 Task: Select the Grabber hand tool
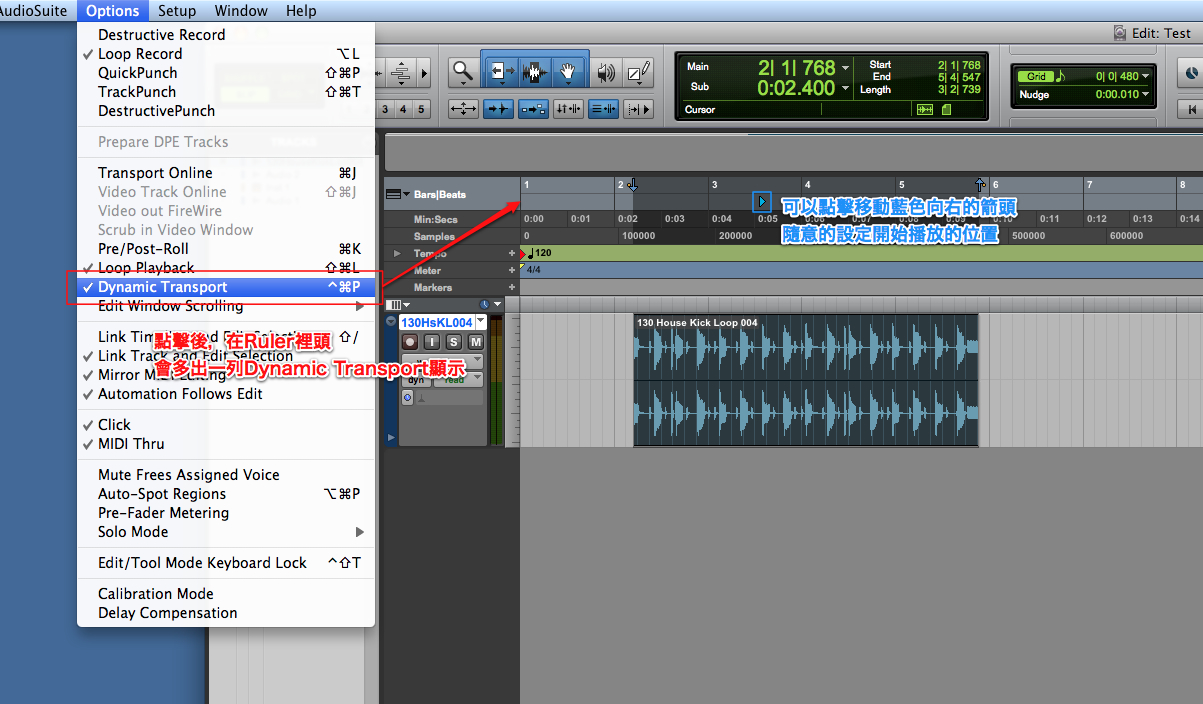click(567, 70)
